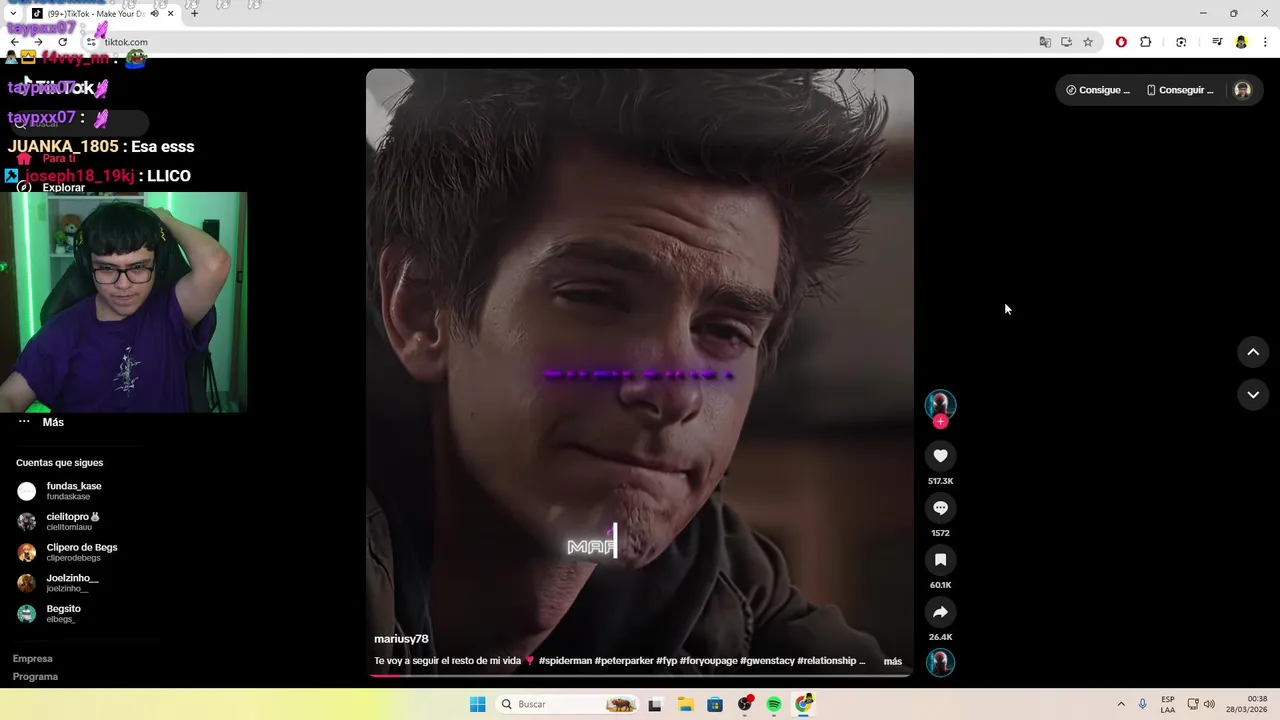Go back with the browser back arrow
The width and height of the screenshot is (1280, 720).
point(15,42)
